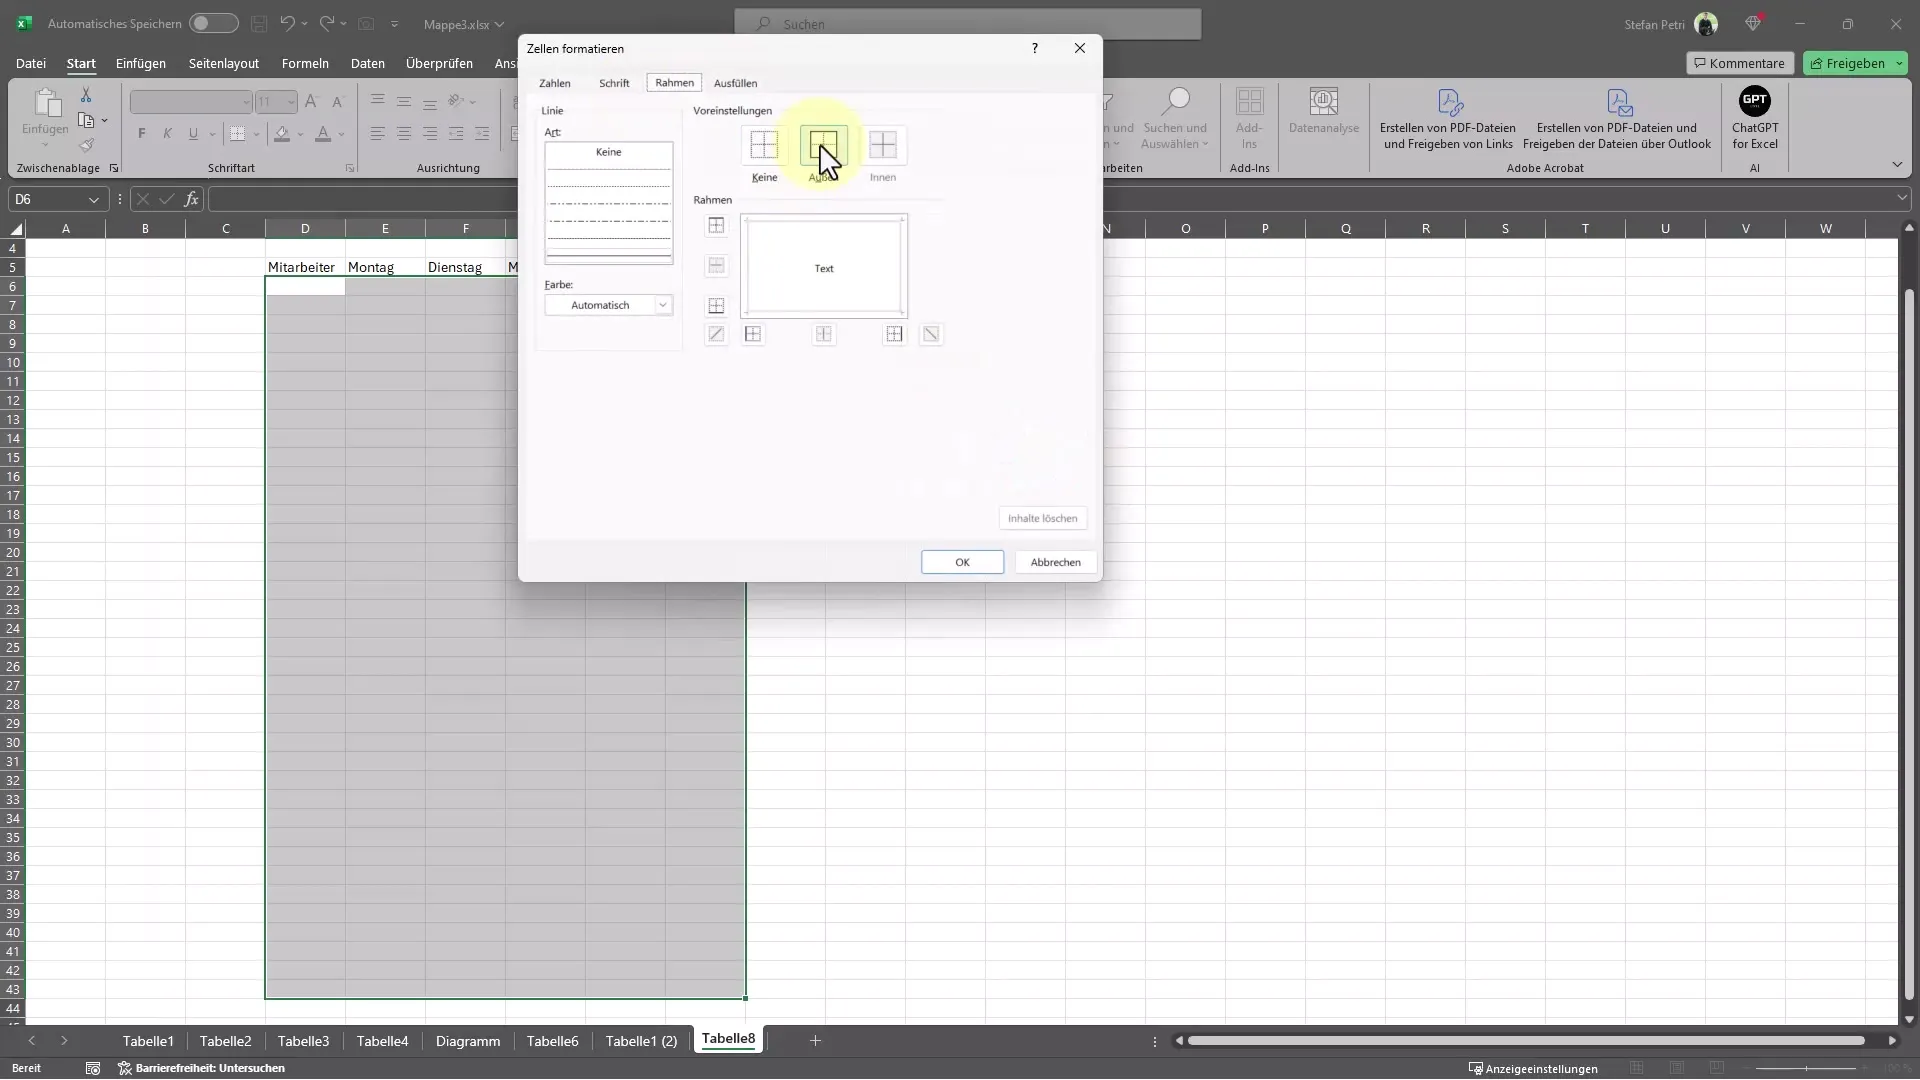
Task: Click the Cut scissors icon
Action: pyautogui.click(x=86, y=95)
